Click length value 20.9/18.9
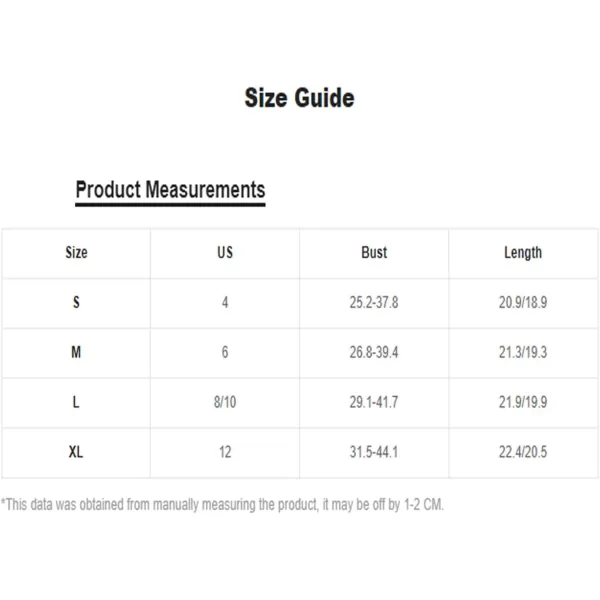 (523, 303)
